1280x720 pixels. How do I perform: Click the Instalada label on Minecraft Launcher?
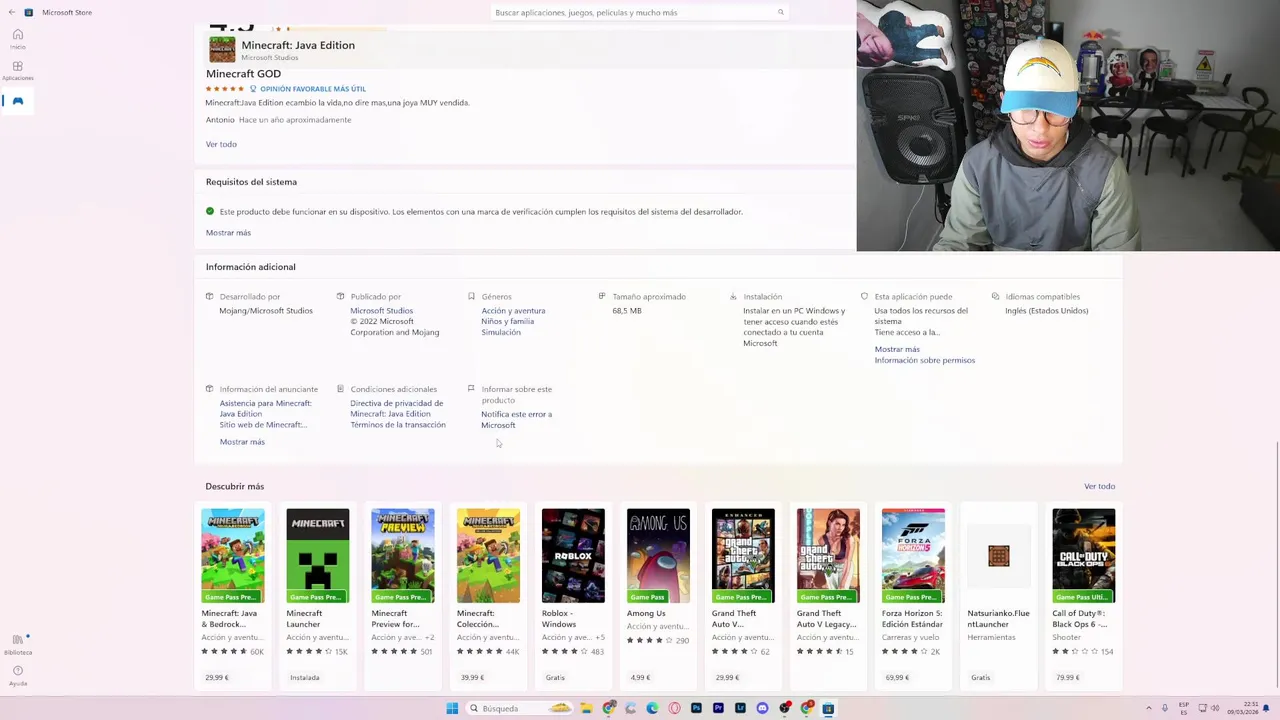[x=305, y=678]
